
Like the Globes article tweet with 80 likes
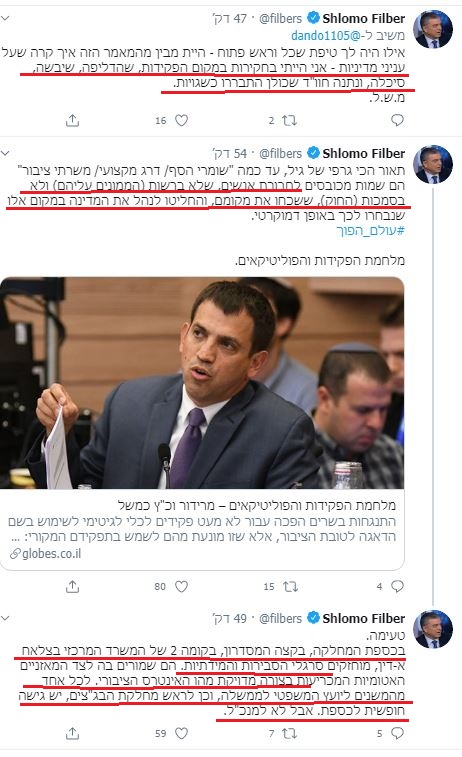tap(182, 587)
